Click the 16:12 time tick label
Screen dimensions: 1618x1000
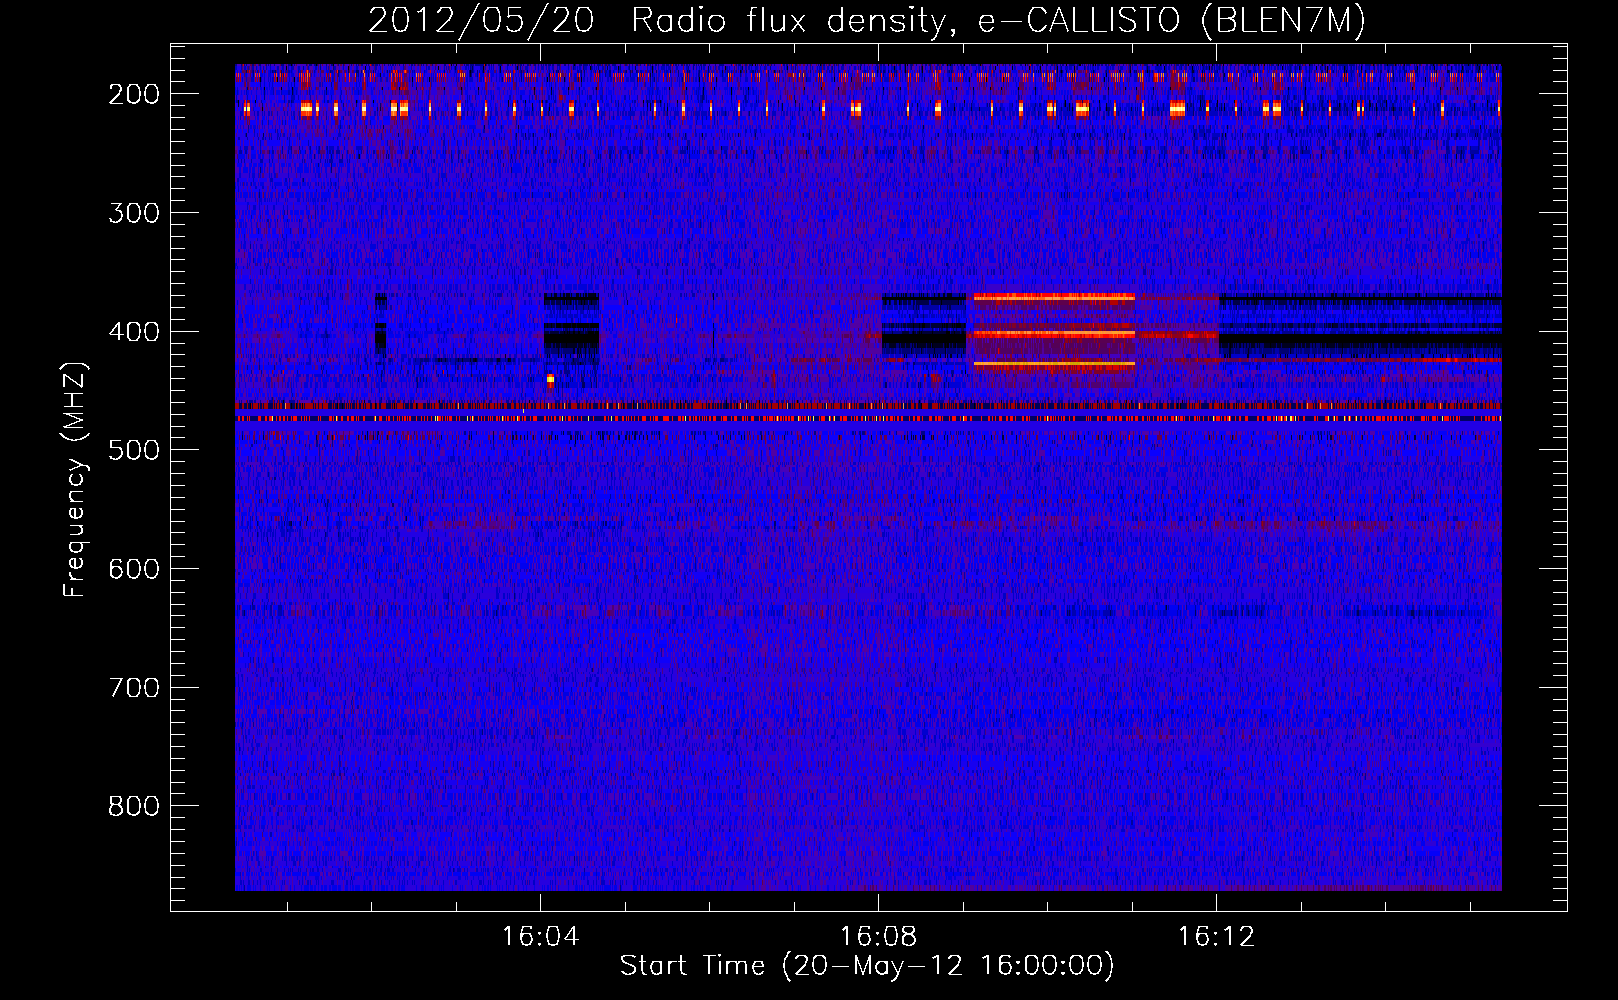1216,937
